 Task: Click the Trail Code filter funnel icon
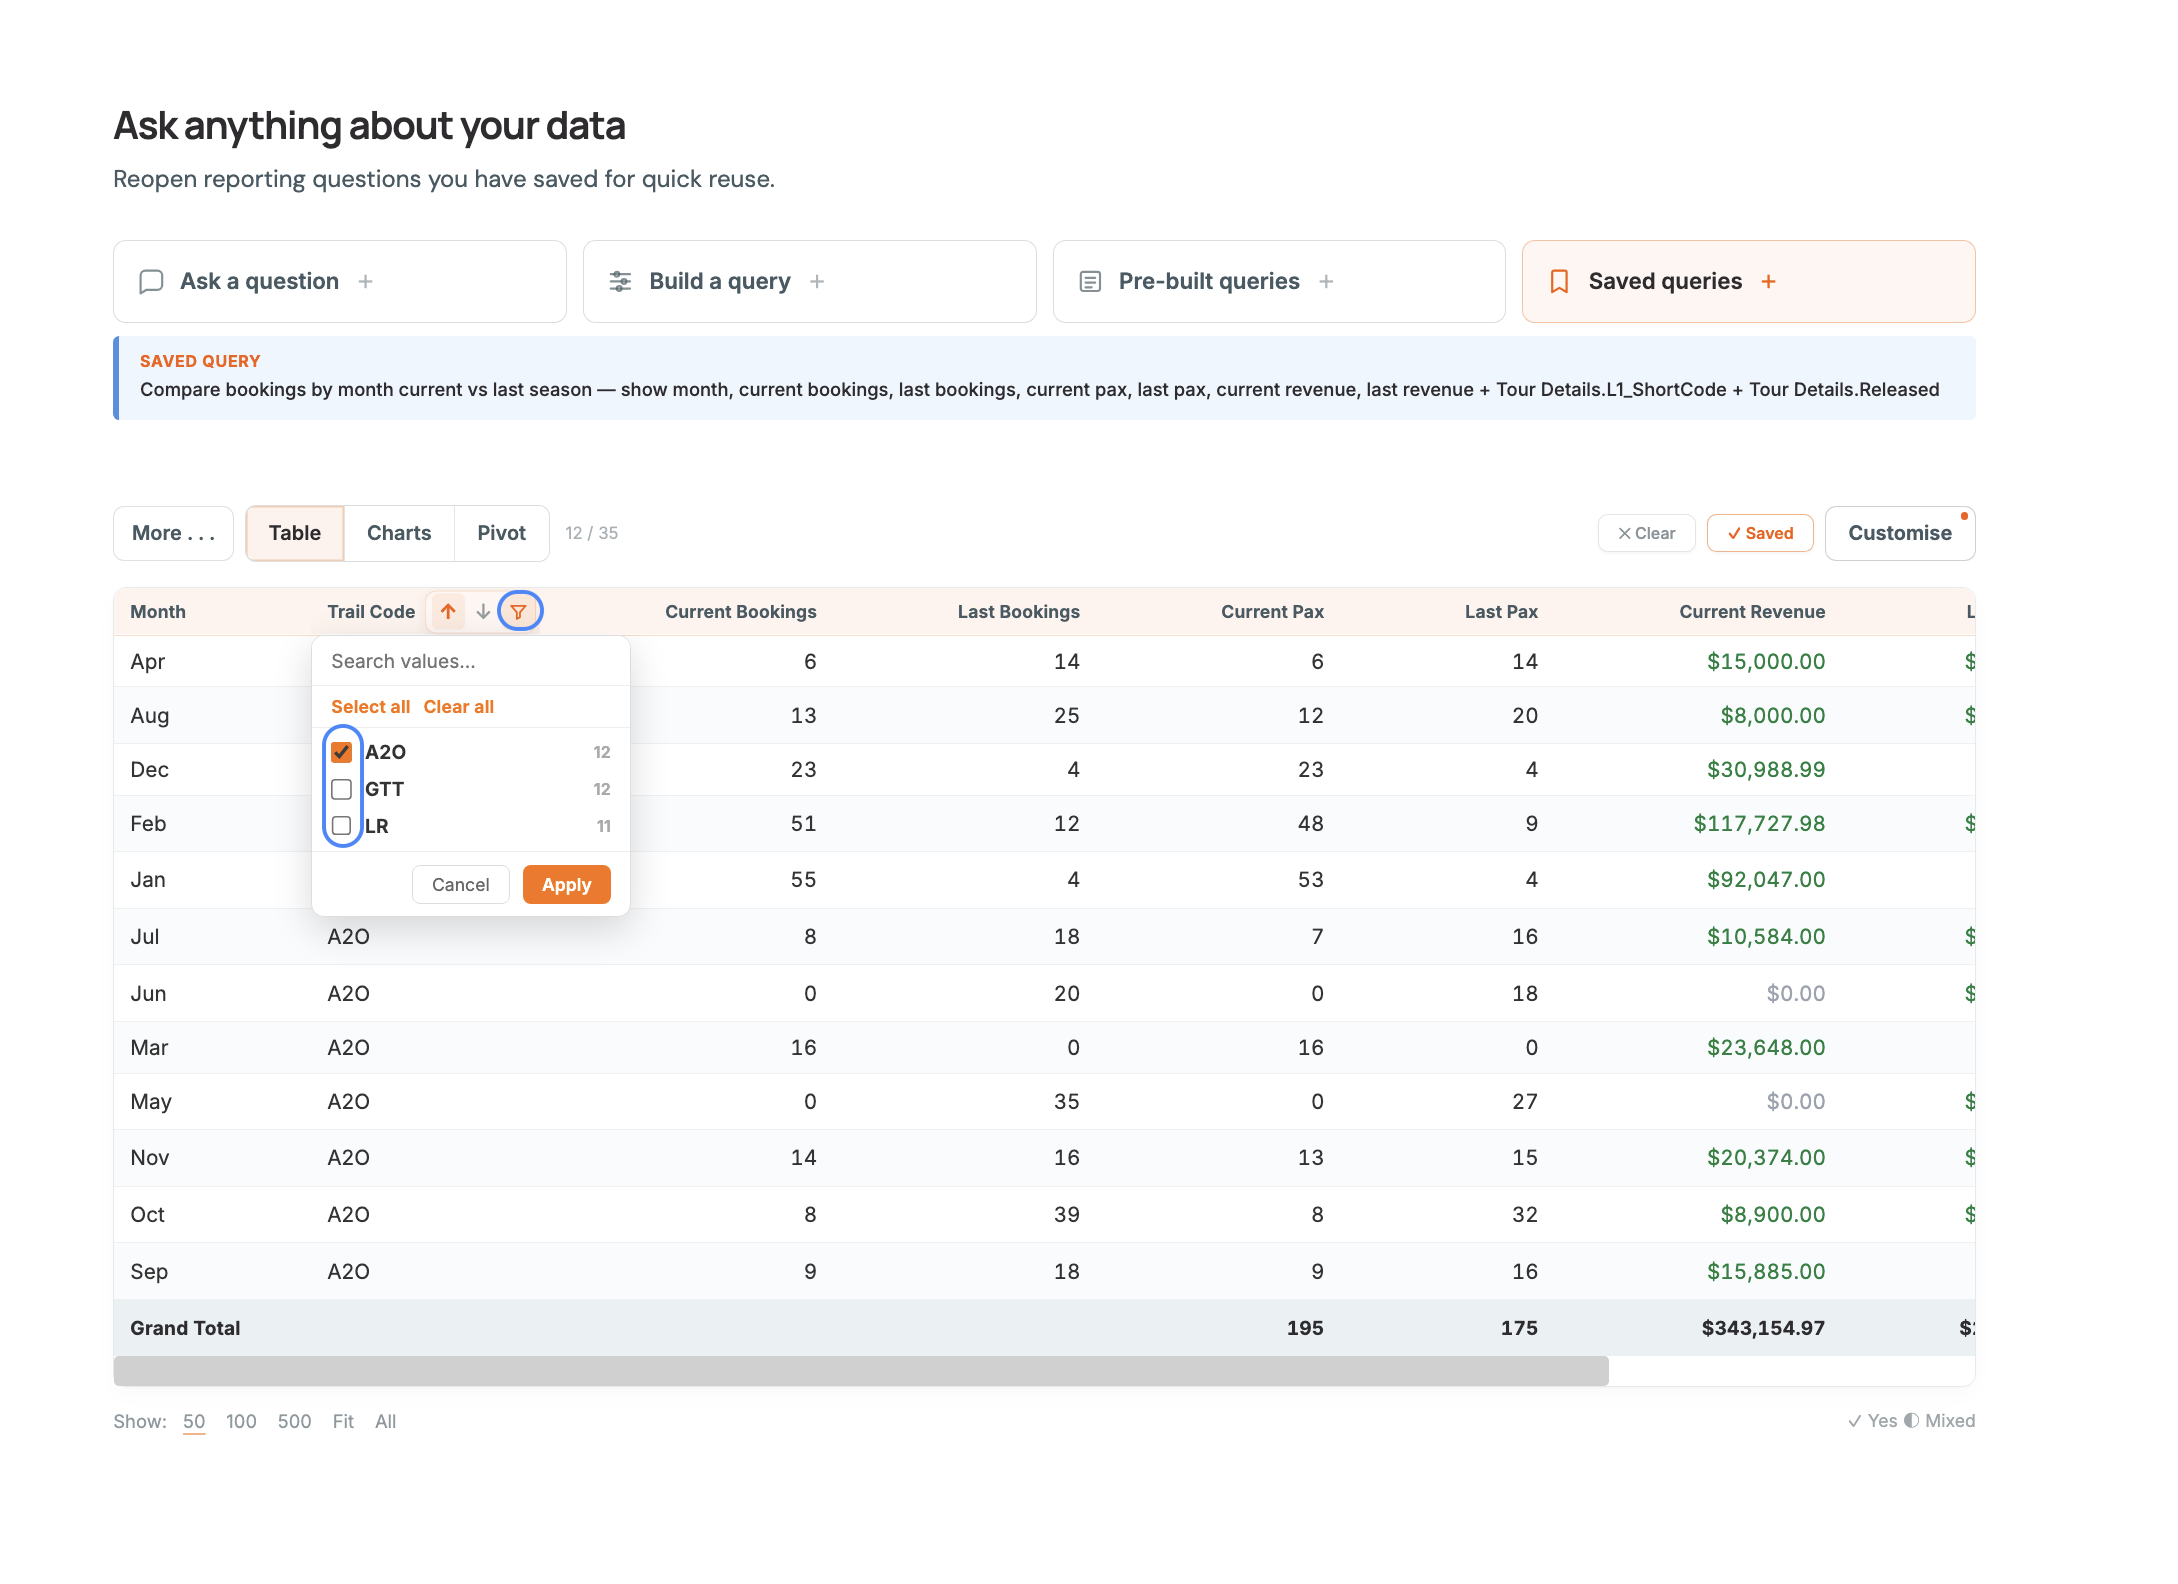(x=519, y=611)
